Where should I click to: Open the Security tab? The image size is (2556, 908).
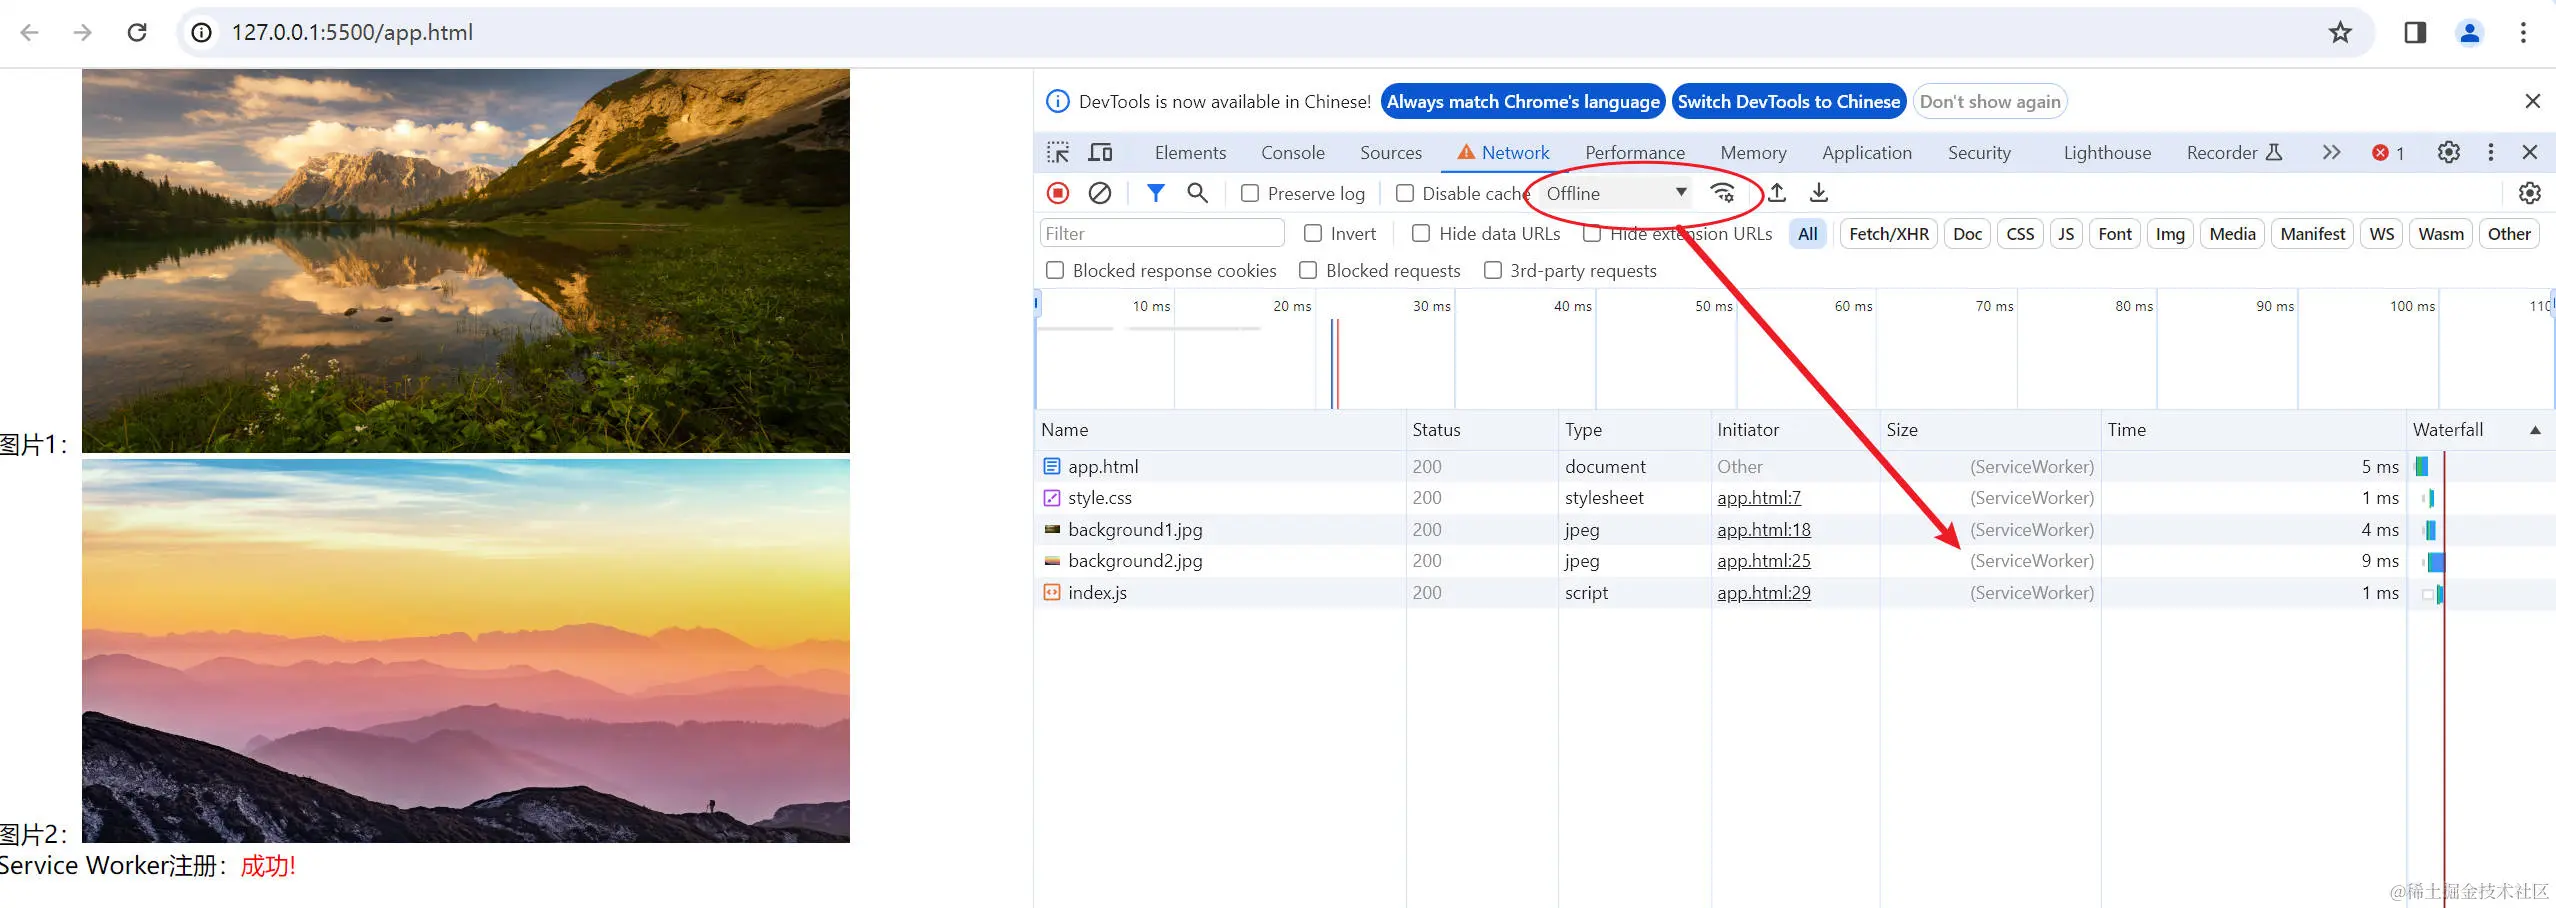[x=1979, y=153]
